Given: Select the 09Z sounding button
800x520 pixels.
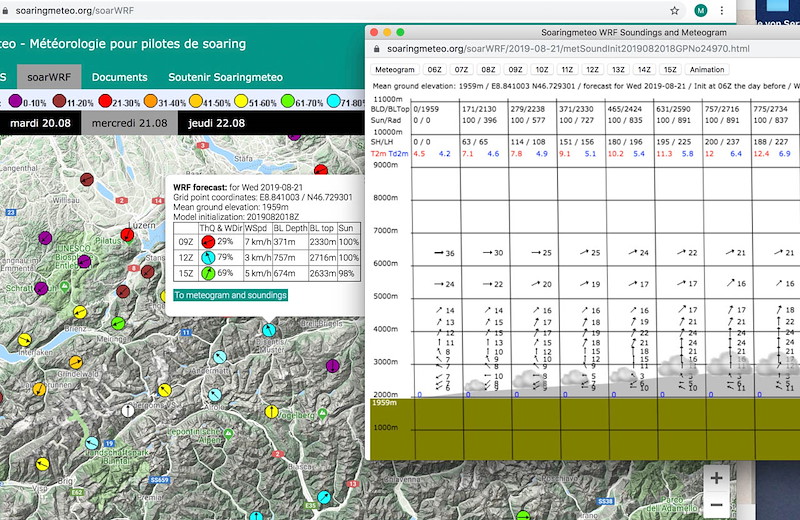Looking at the screenshot, I should [x=515, y=69].
